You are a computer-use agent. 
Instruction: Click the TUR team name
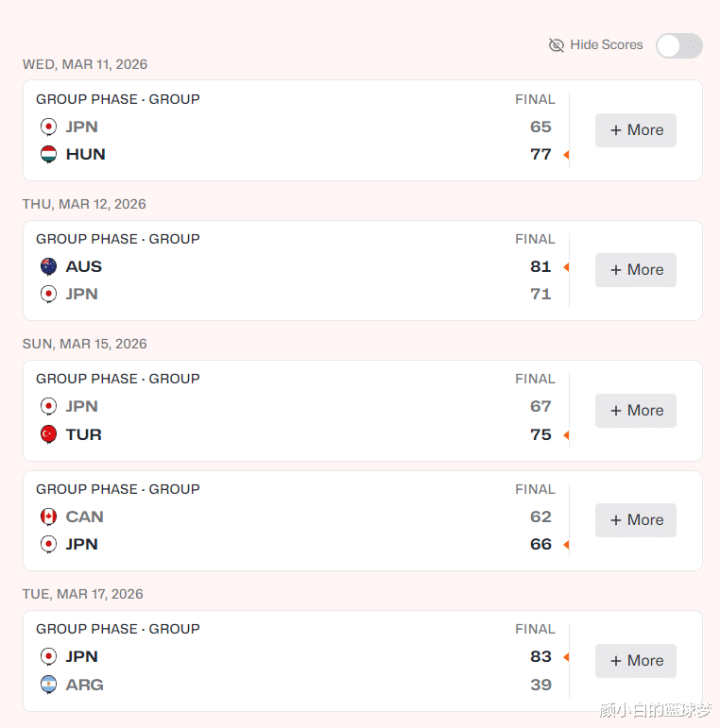(84, 434)
